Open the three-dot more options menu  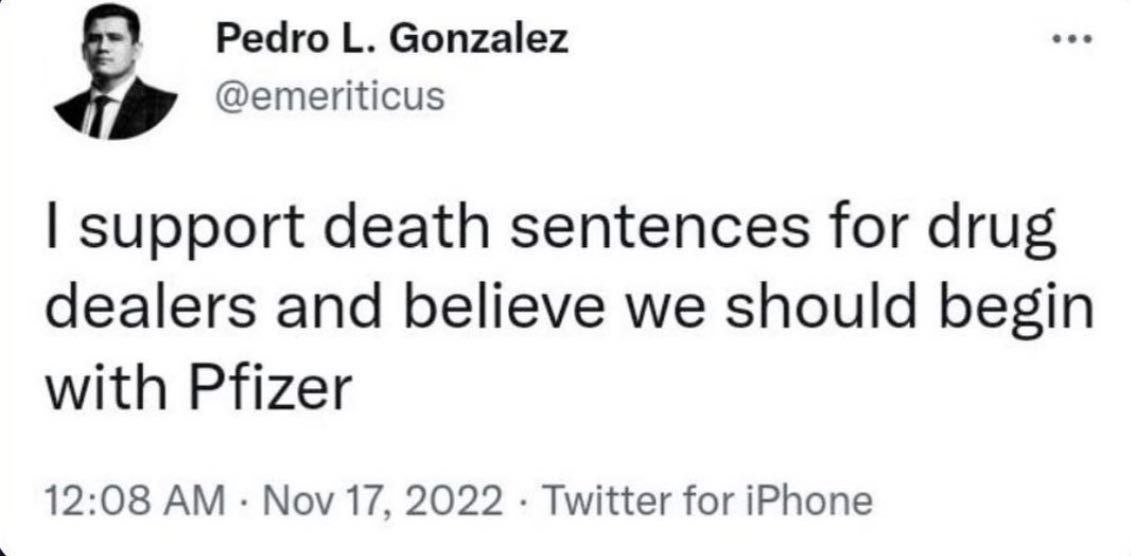1075,42
